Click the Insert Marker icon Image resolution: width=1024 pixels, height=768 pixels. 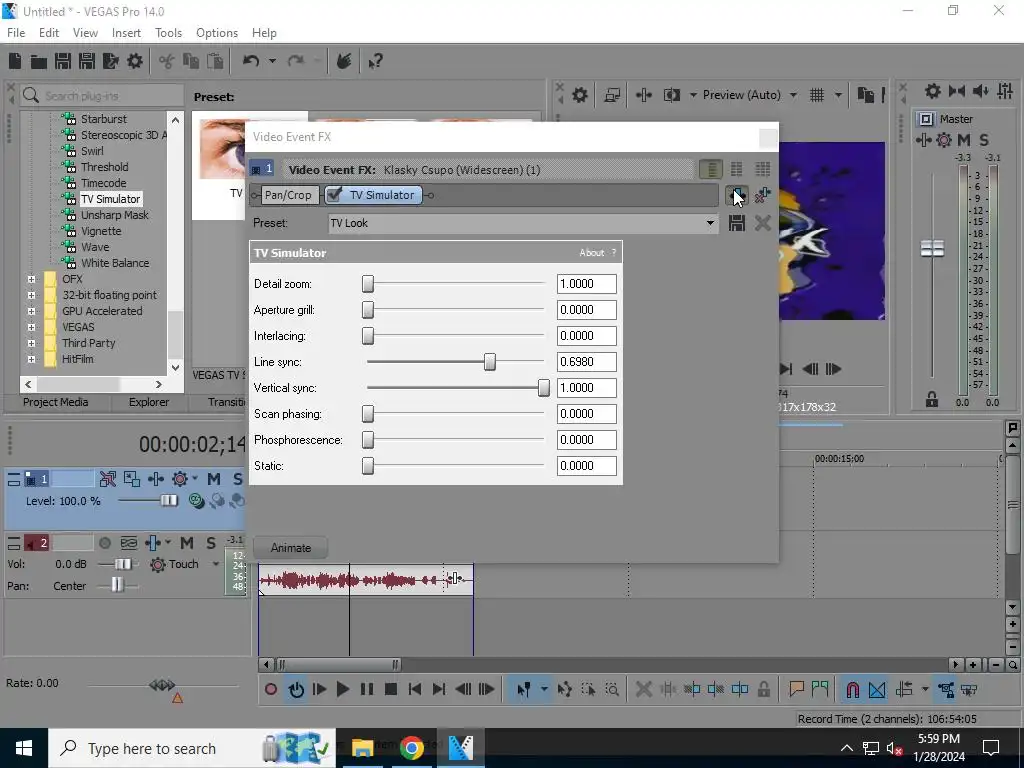coord(796,689)
